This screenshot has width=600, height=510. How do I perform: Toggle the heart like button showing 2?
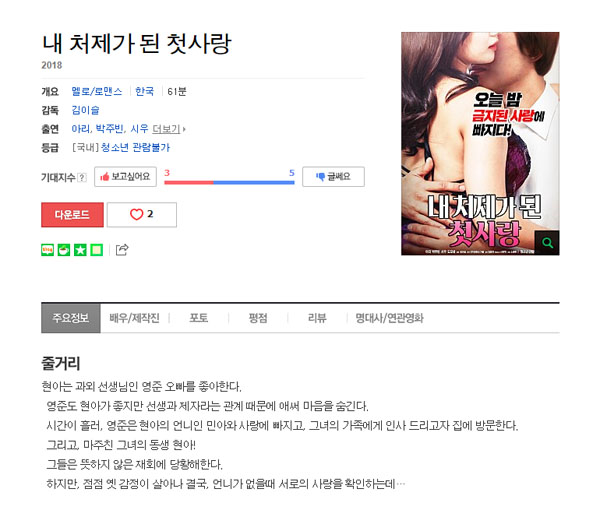point(142,215)
